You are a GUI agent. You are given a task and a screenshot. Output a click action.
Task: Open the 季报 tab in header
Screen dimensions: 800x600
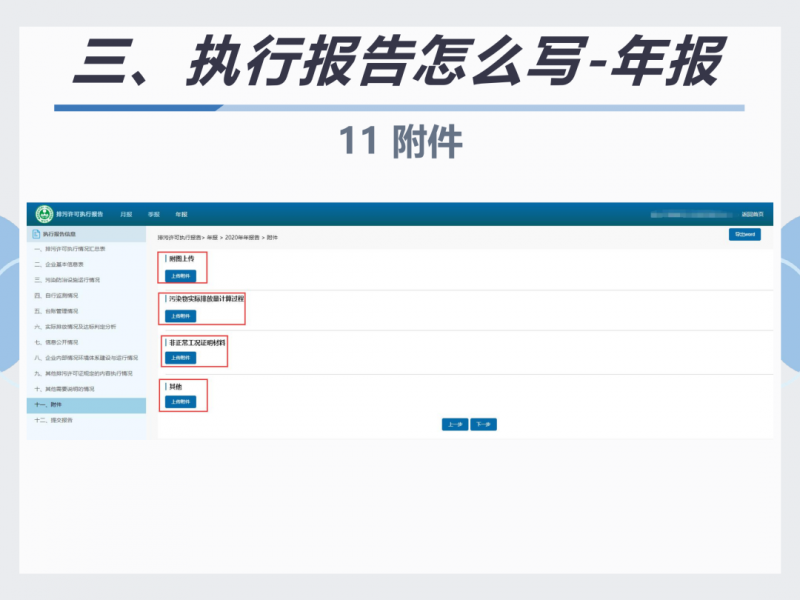[154, 214]
